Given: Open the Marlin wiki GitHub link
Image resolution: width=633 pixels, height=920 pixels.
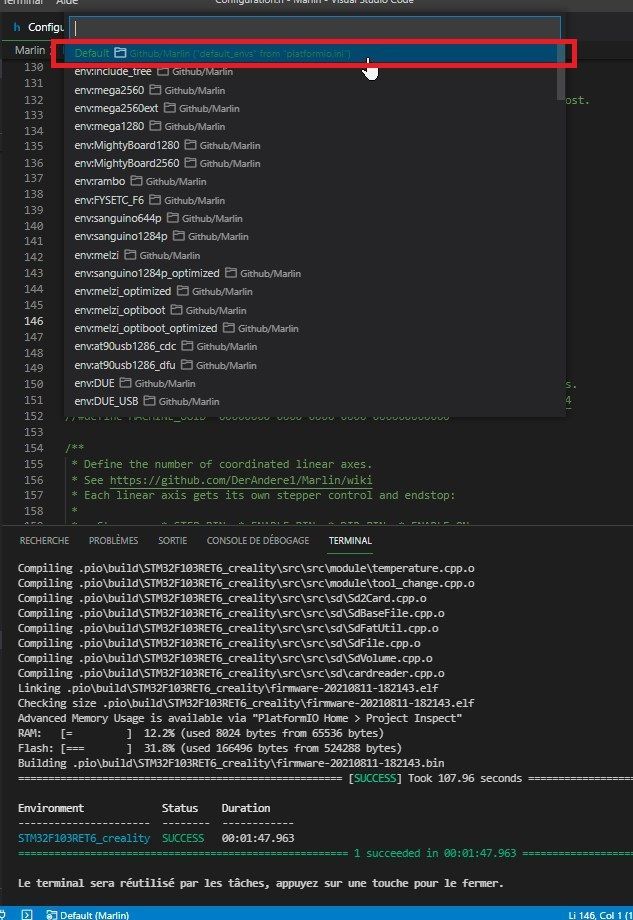Looking at the screenshot, I should [x=241, y=480].
